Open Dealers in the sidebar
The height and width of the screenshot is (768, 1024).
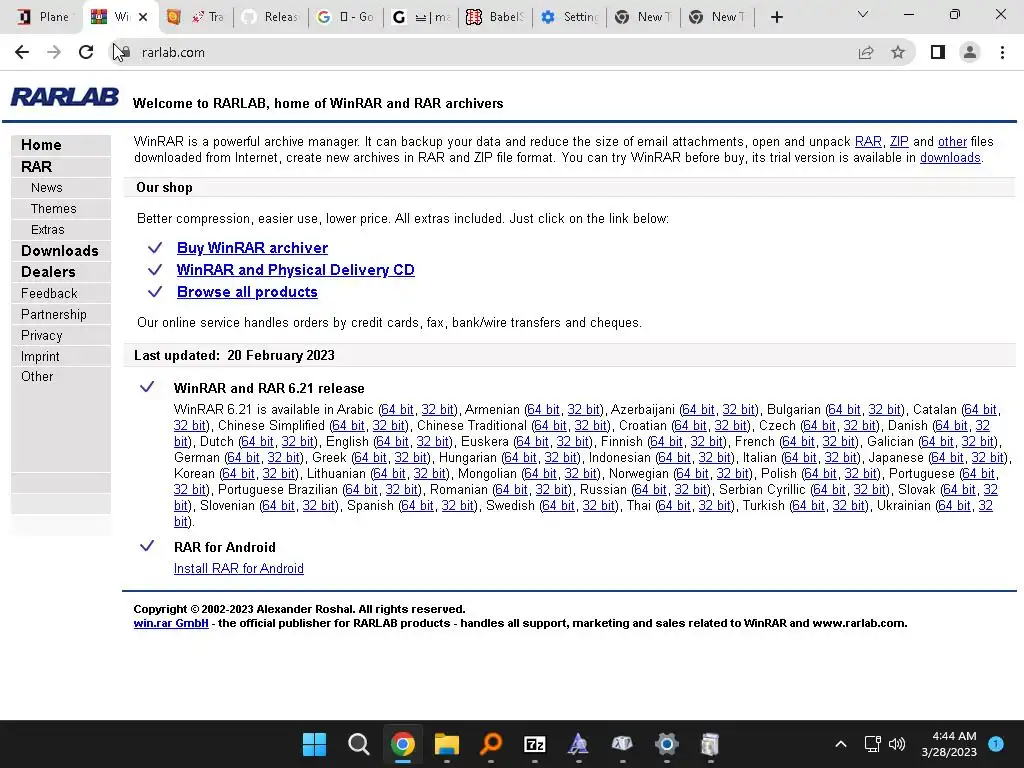[48, 272]
